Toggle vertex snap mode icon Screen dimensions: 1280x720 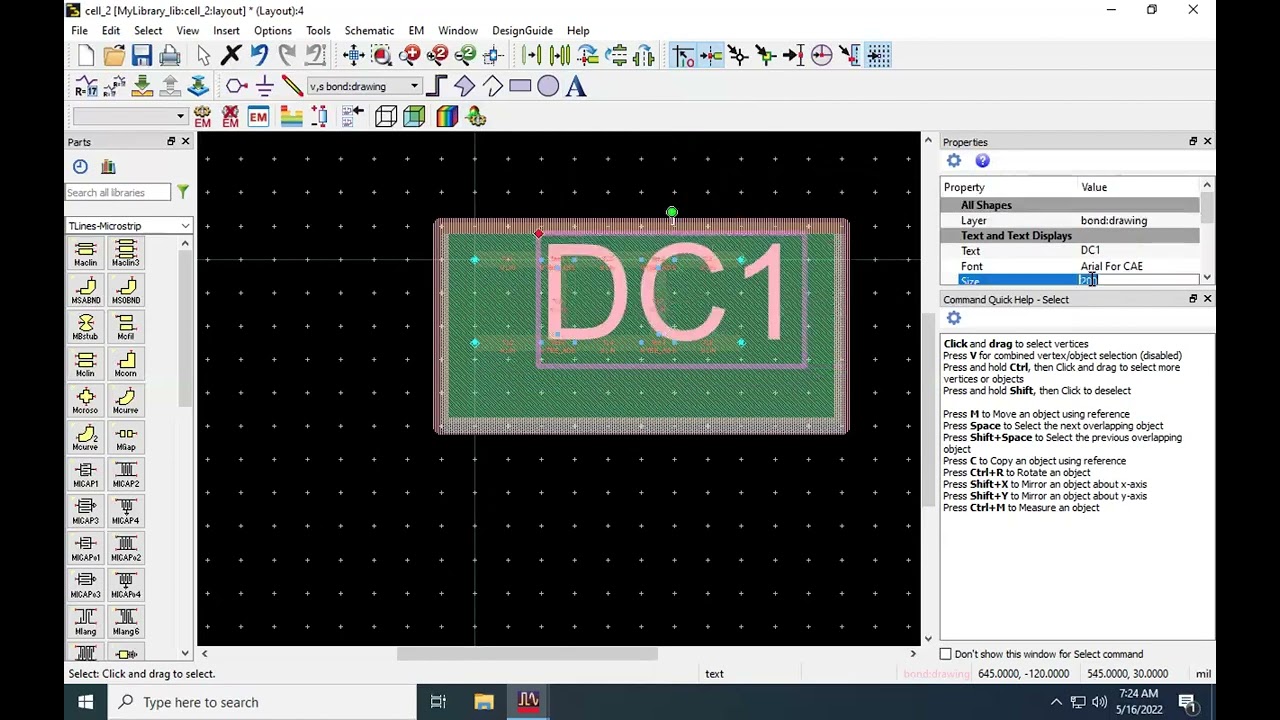tap(738, 56)
